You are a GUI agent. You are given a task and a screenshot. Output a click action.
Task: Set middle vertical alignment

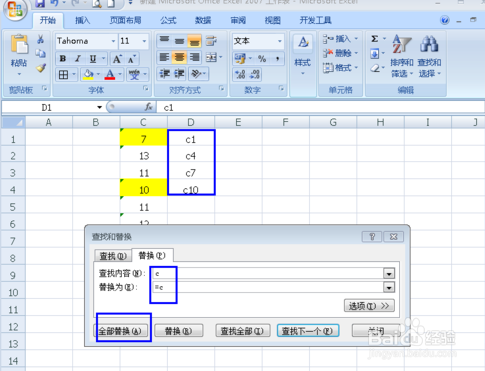click(179, 41)
